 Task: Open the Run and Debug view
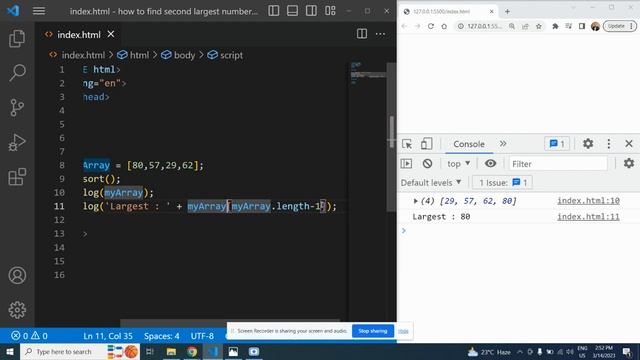(x=17, y=142)
